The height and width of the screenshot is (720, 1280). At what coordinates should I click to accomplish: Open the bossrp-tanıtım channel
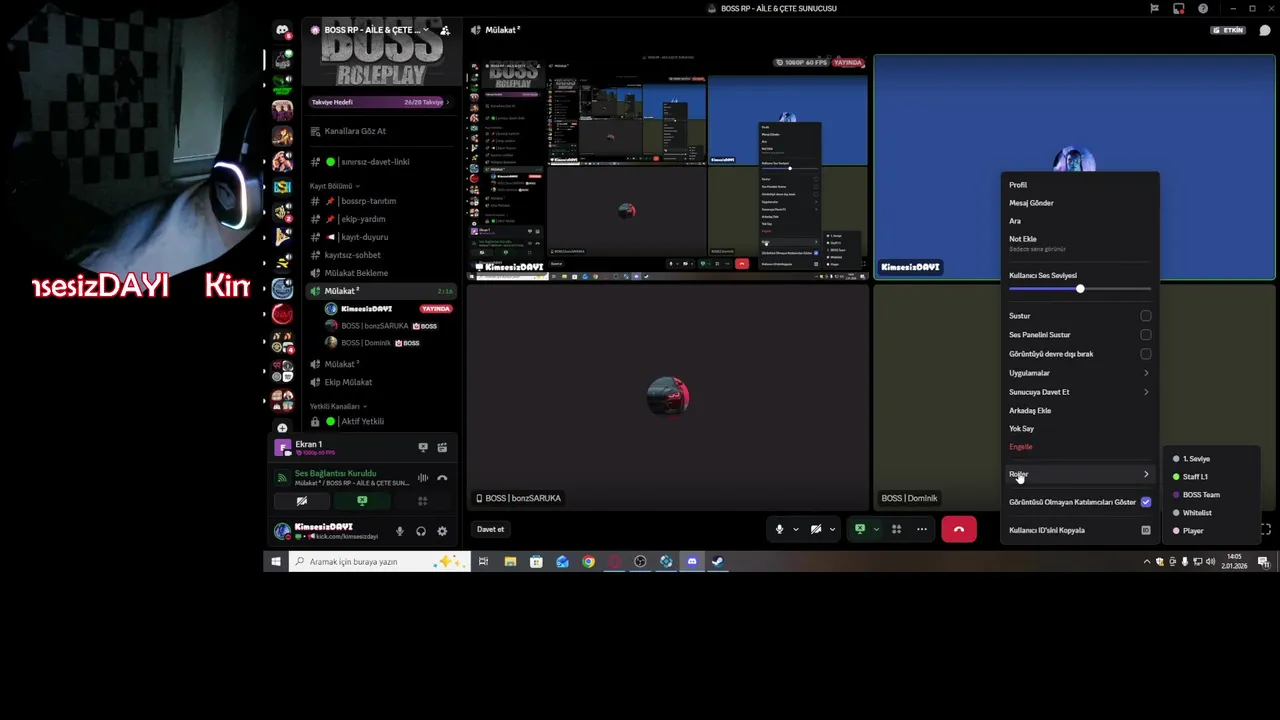tap(380, 201)
